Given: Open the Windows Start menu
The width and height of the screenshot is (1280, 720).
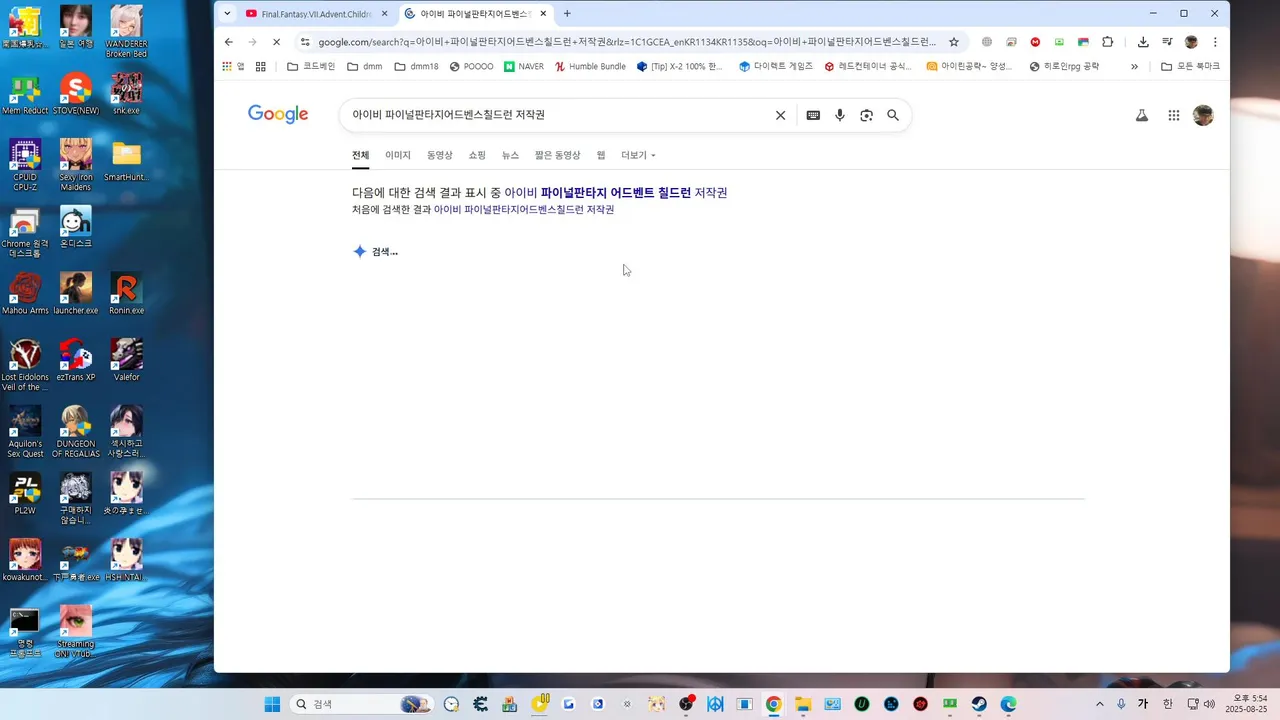Looking at the screenshot, I should 272,704.
